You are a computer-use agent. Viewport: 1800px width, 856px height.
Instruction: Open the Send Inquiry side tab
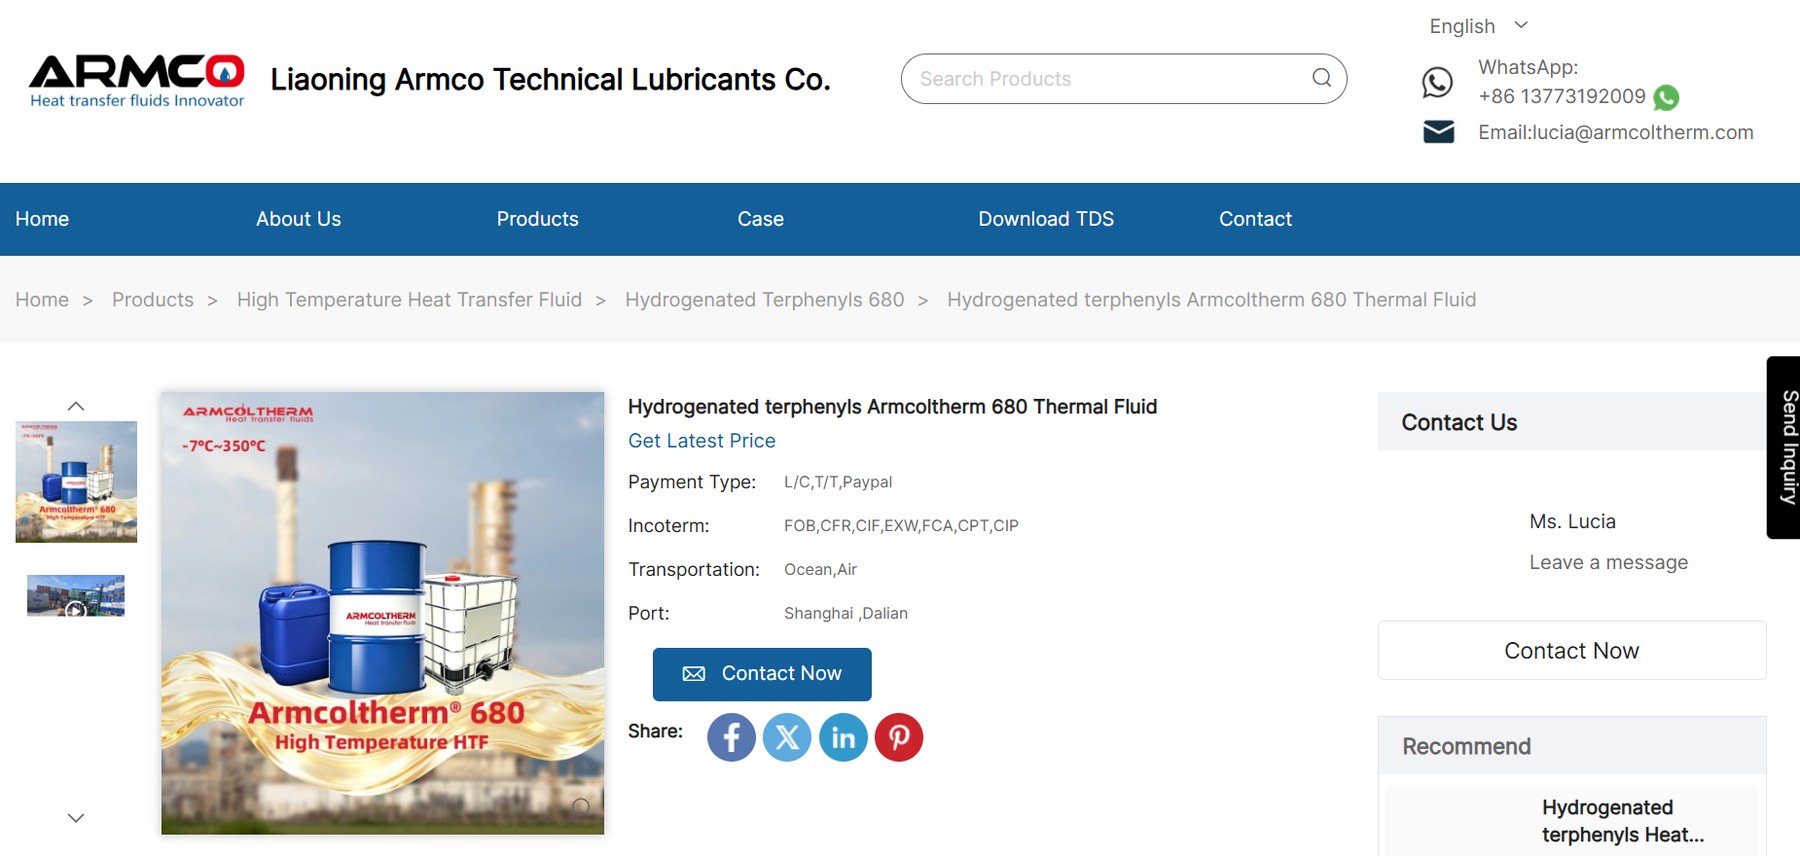click(x=1785, y=447)
